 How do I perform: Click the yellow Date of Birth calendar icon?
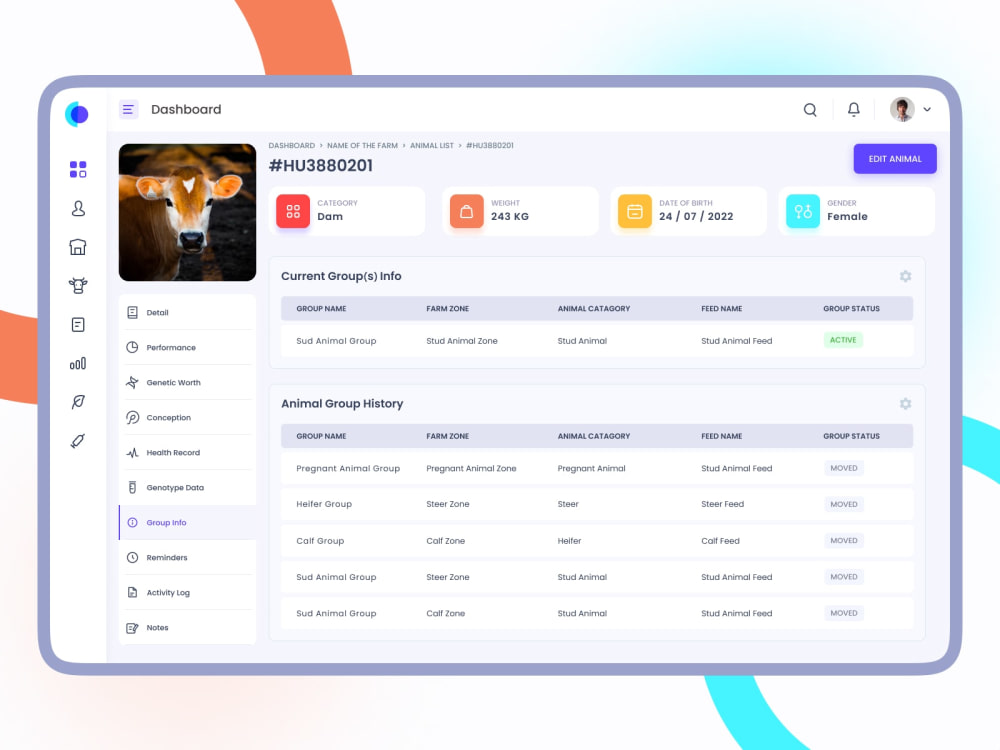635,211
